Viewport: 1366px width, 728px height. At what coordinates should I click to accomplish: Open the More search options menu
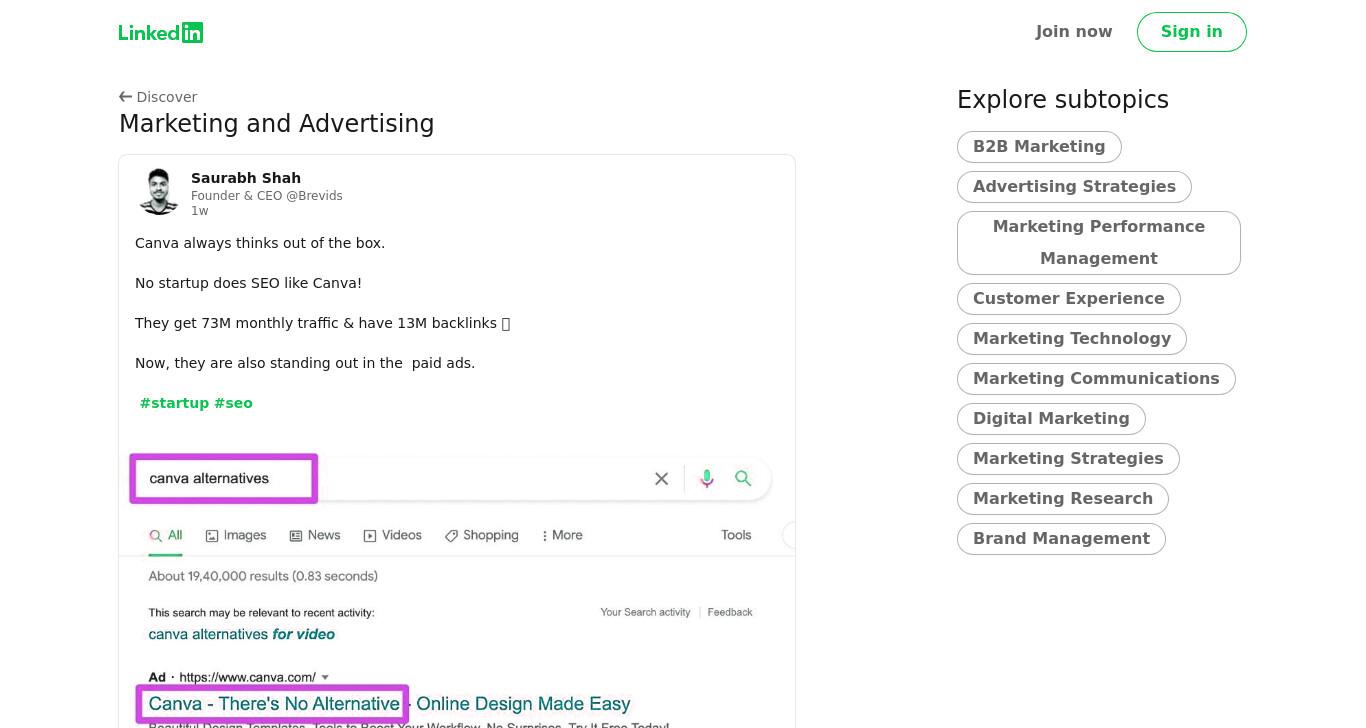[x=562, y=536]
